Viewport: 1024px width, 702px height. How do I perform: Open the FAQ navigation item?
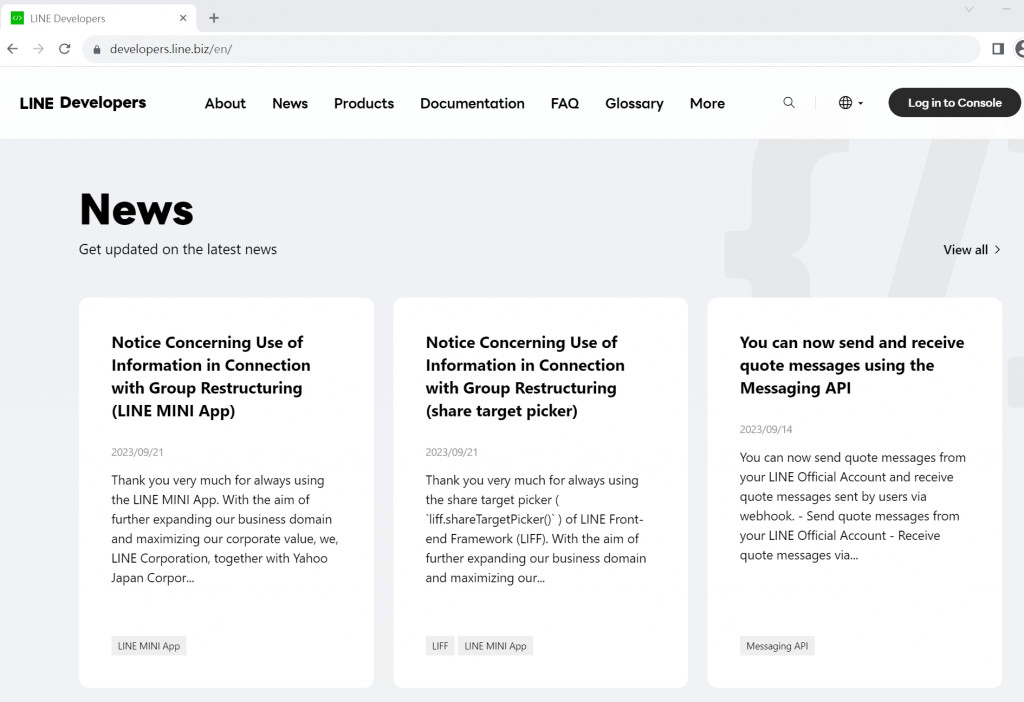pos(565,103)
